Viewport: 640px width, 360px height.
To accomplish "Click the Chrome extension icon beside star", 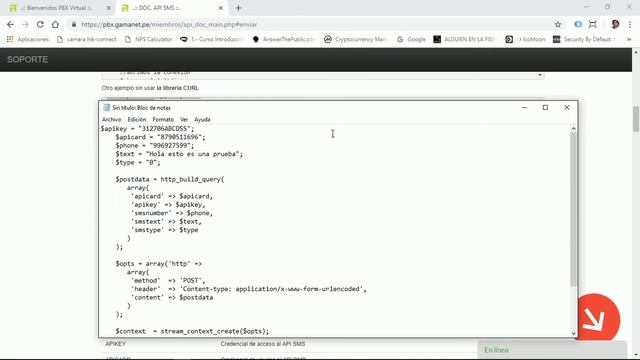I will (x=578, y=24).
